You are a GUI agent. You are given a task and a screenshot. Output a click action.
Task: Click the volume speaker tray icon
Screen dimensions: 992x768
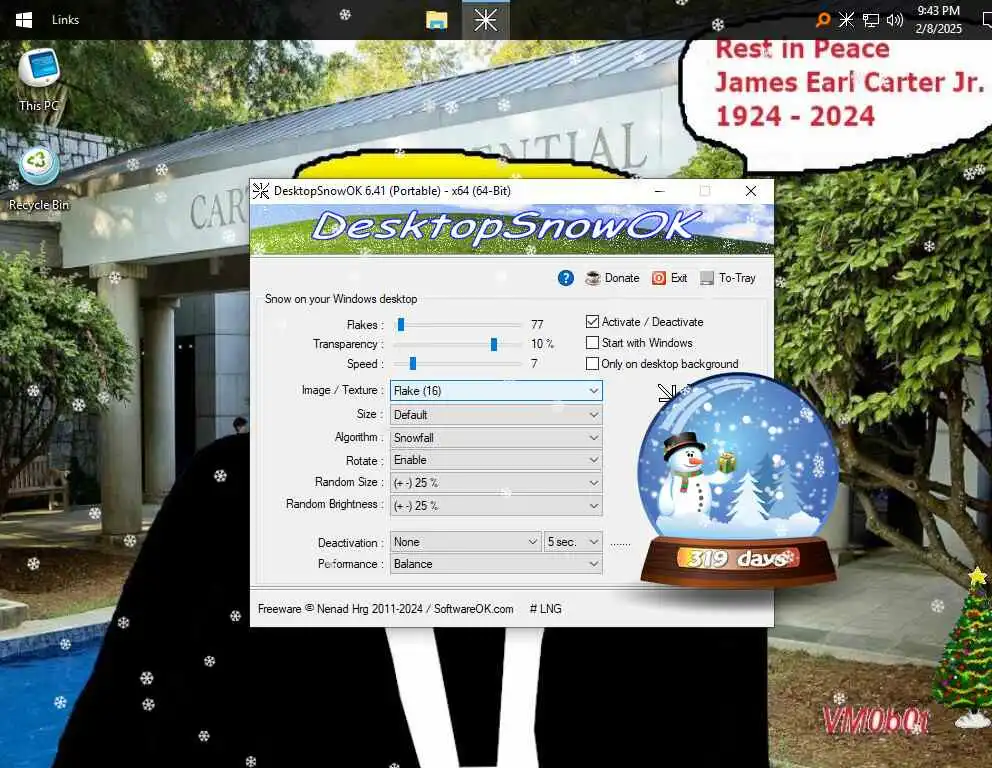pyautogui.click(x=895, y=20)
